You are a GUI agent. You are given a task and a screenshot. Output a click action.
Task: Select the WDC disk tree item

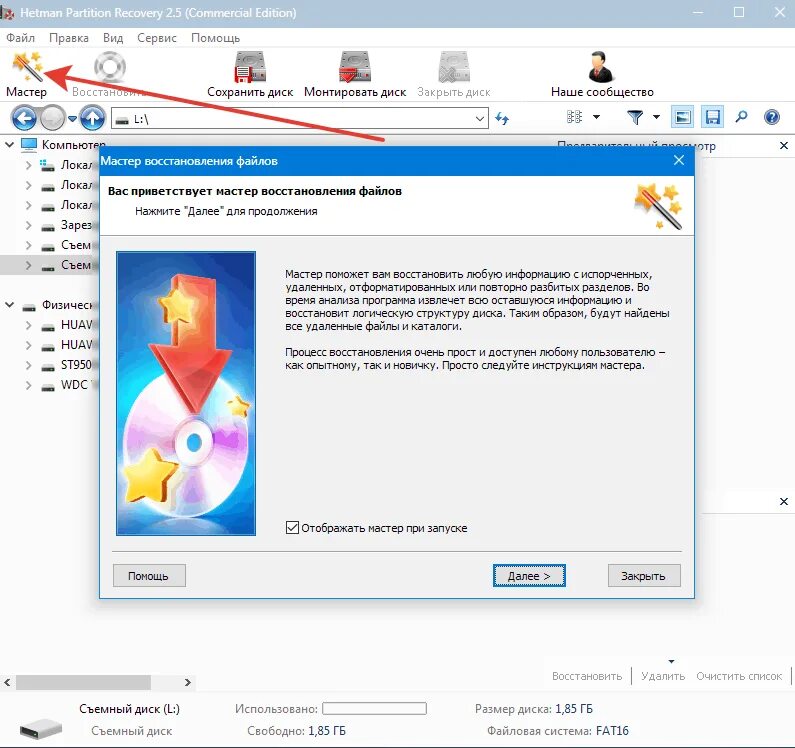[x=75, y=385]
